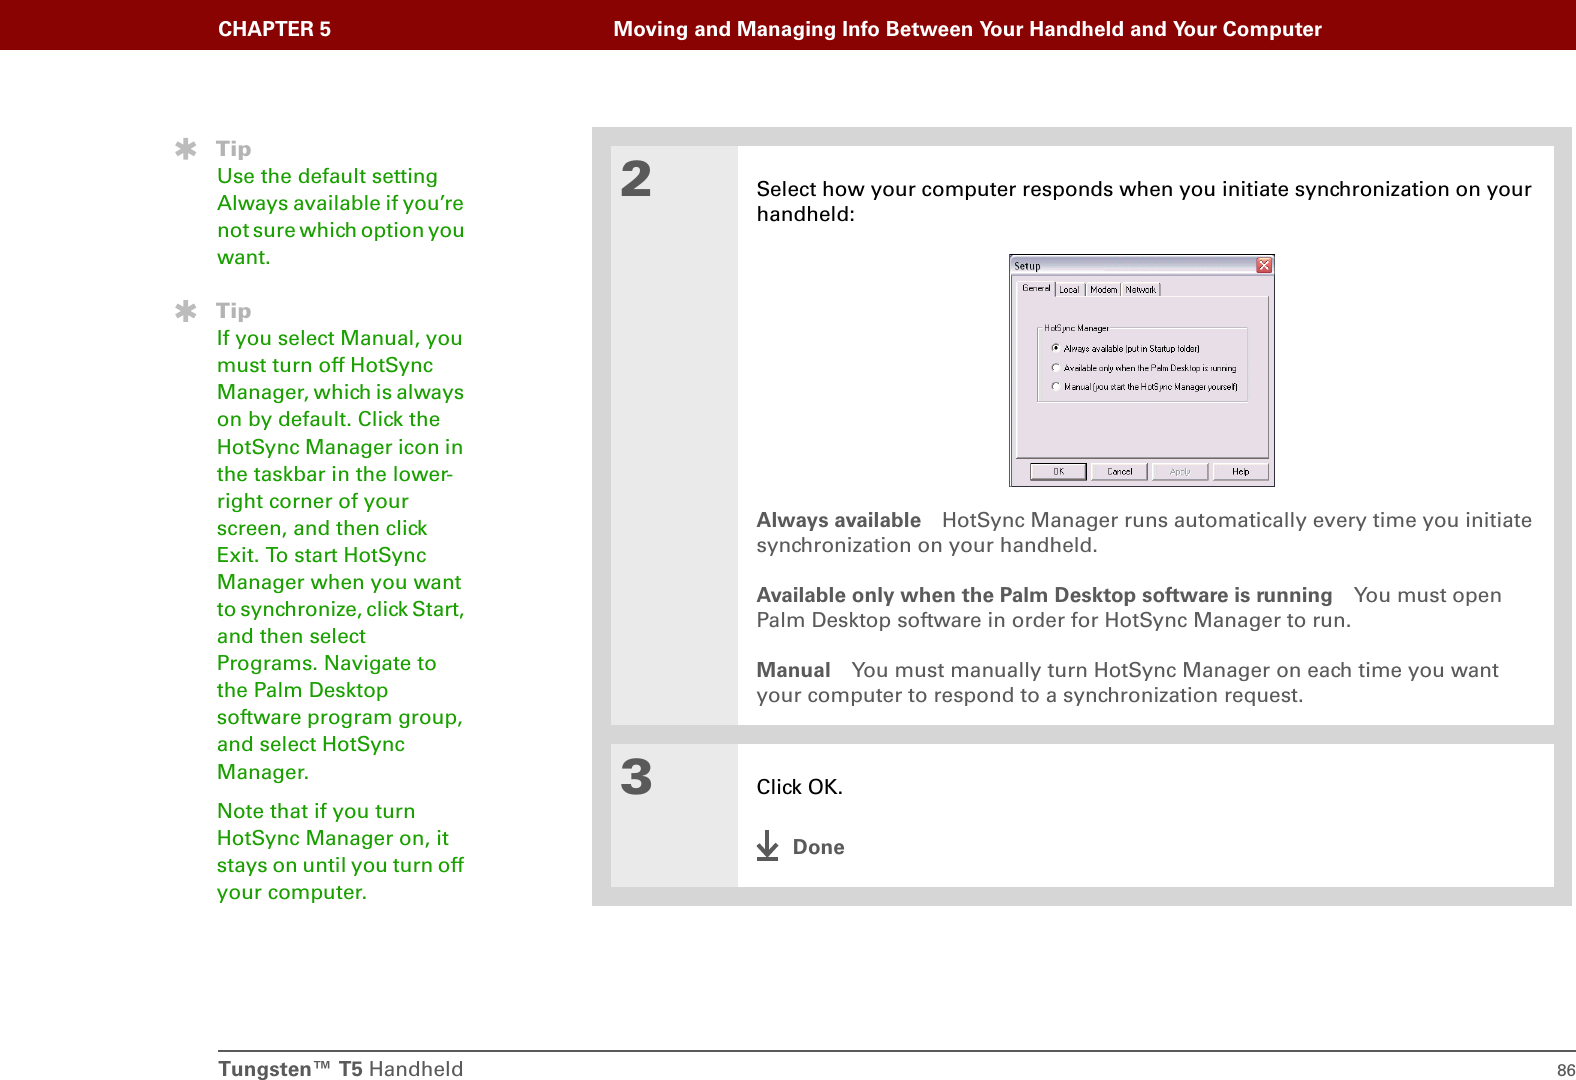The image size is (1576, 1080).
Task: Switch to the Local tab in Setup
Action: (1069, 289)
